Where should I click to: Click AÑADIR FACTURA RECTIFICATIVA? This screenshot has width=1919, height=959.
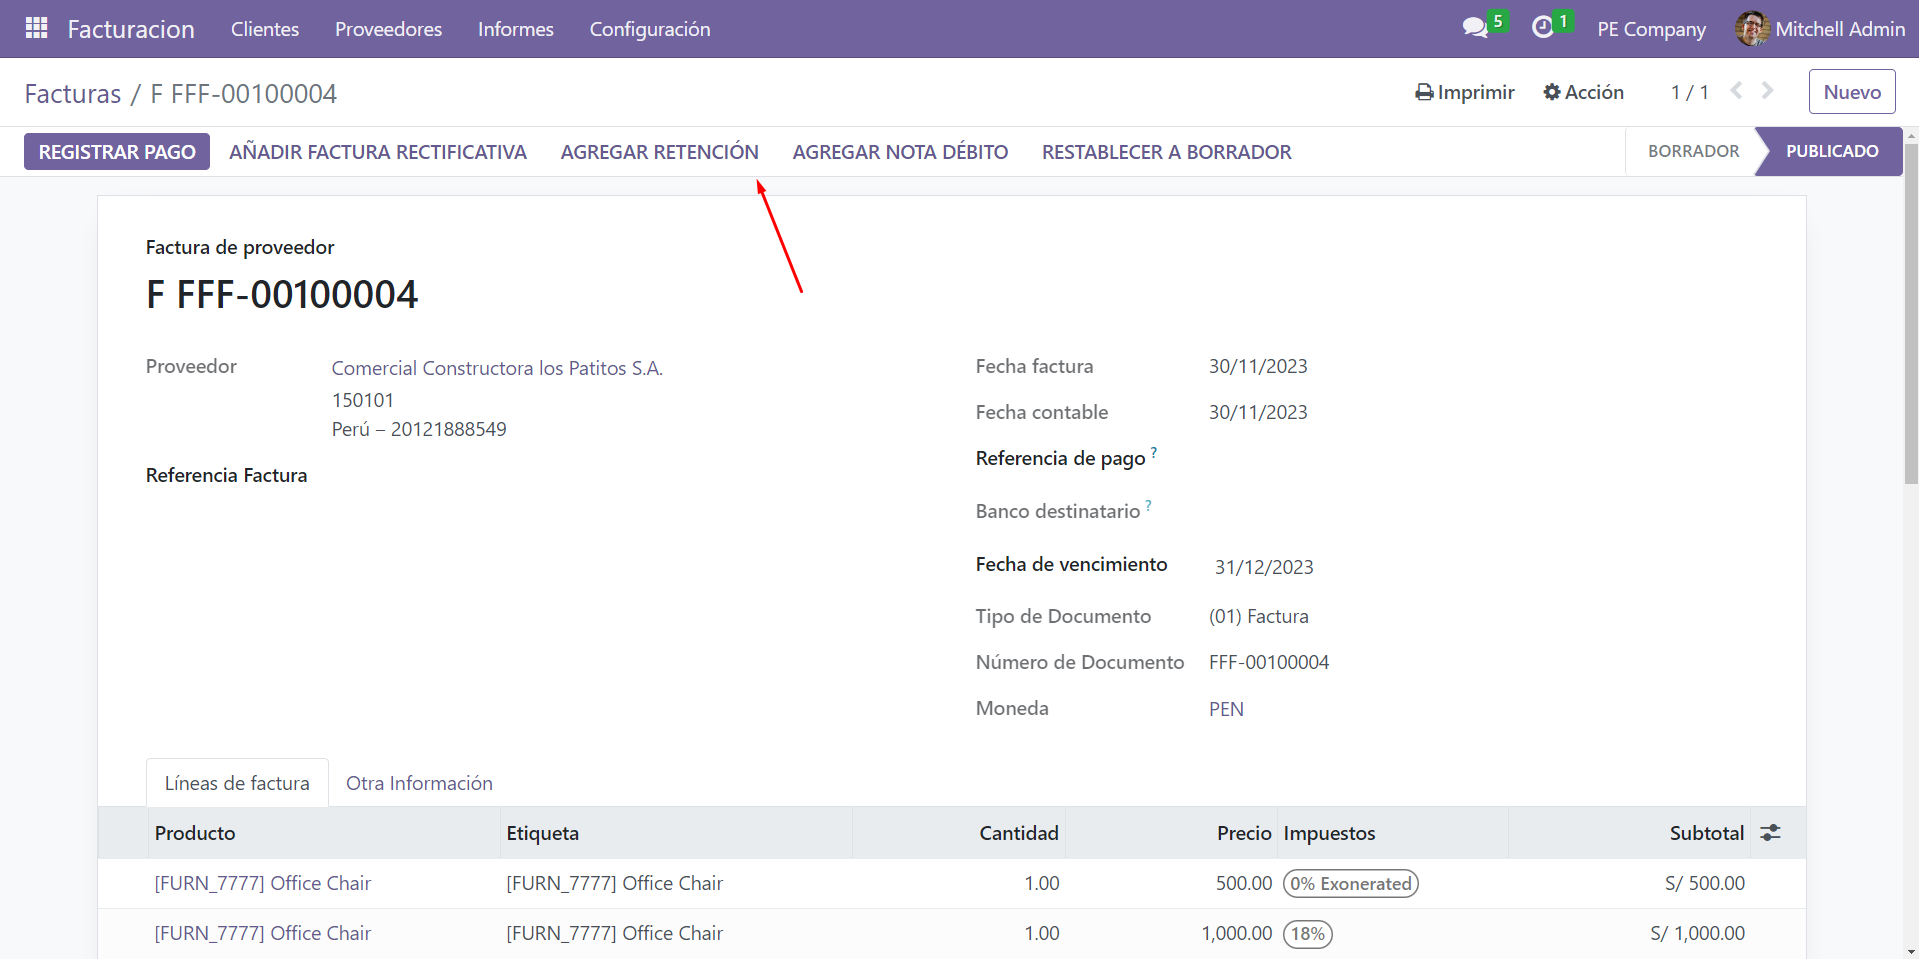click(x=378, y=152)
